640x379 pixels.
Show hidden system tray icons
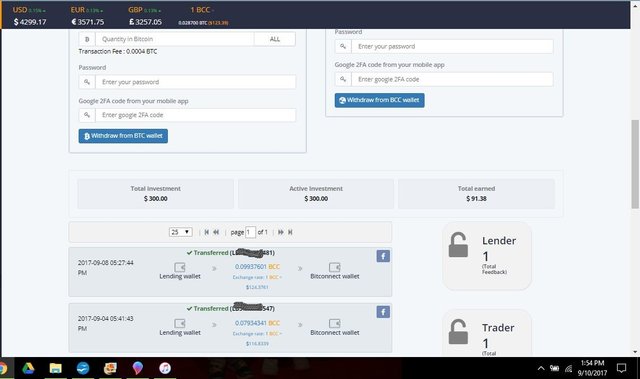pos(541,368)
